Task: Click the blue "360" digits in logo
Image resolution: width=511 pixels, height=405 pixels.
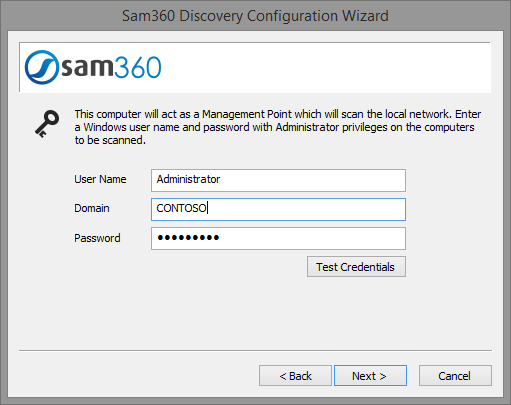Action: coord(138,67)
